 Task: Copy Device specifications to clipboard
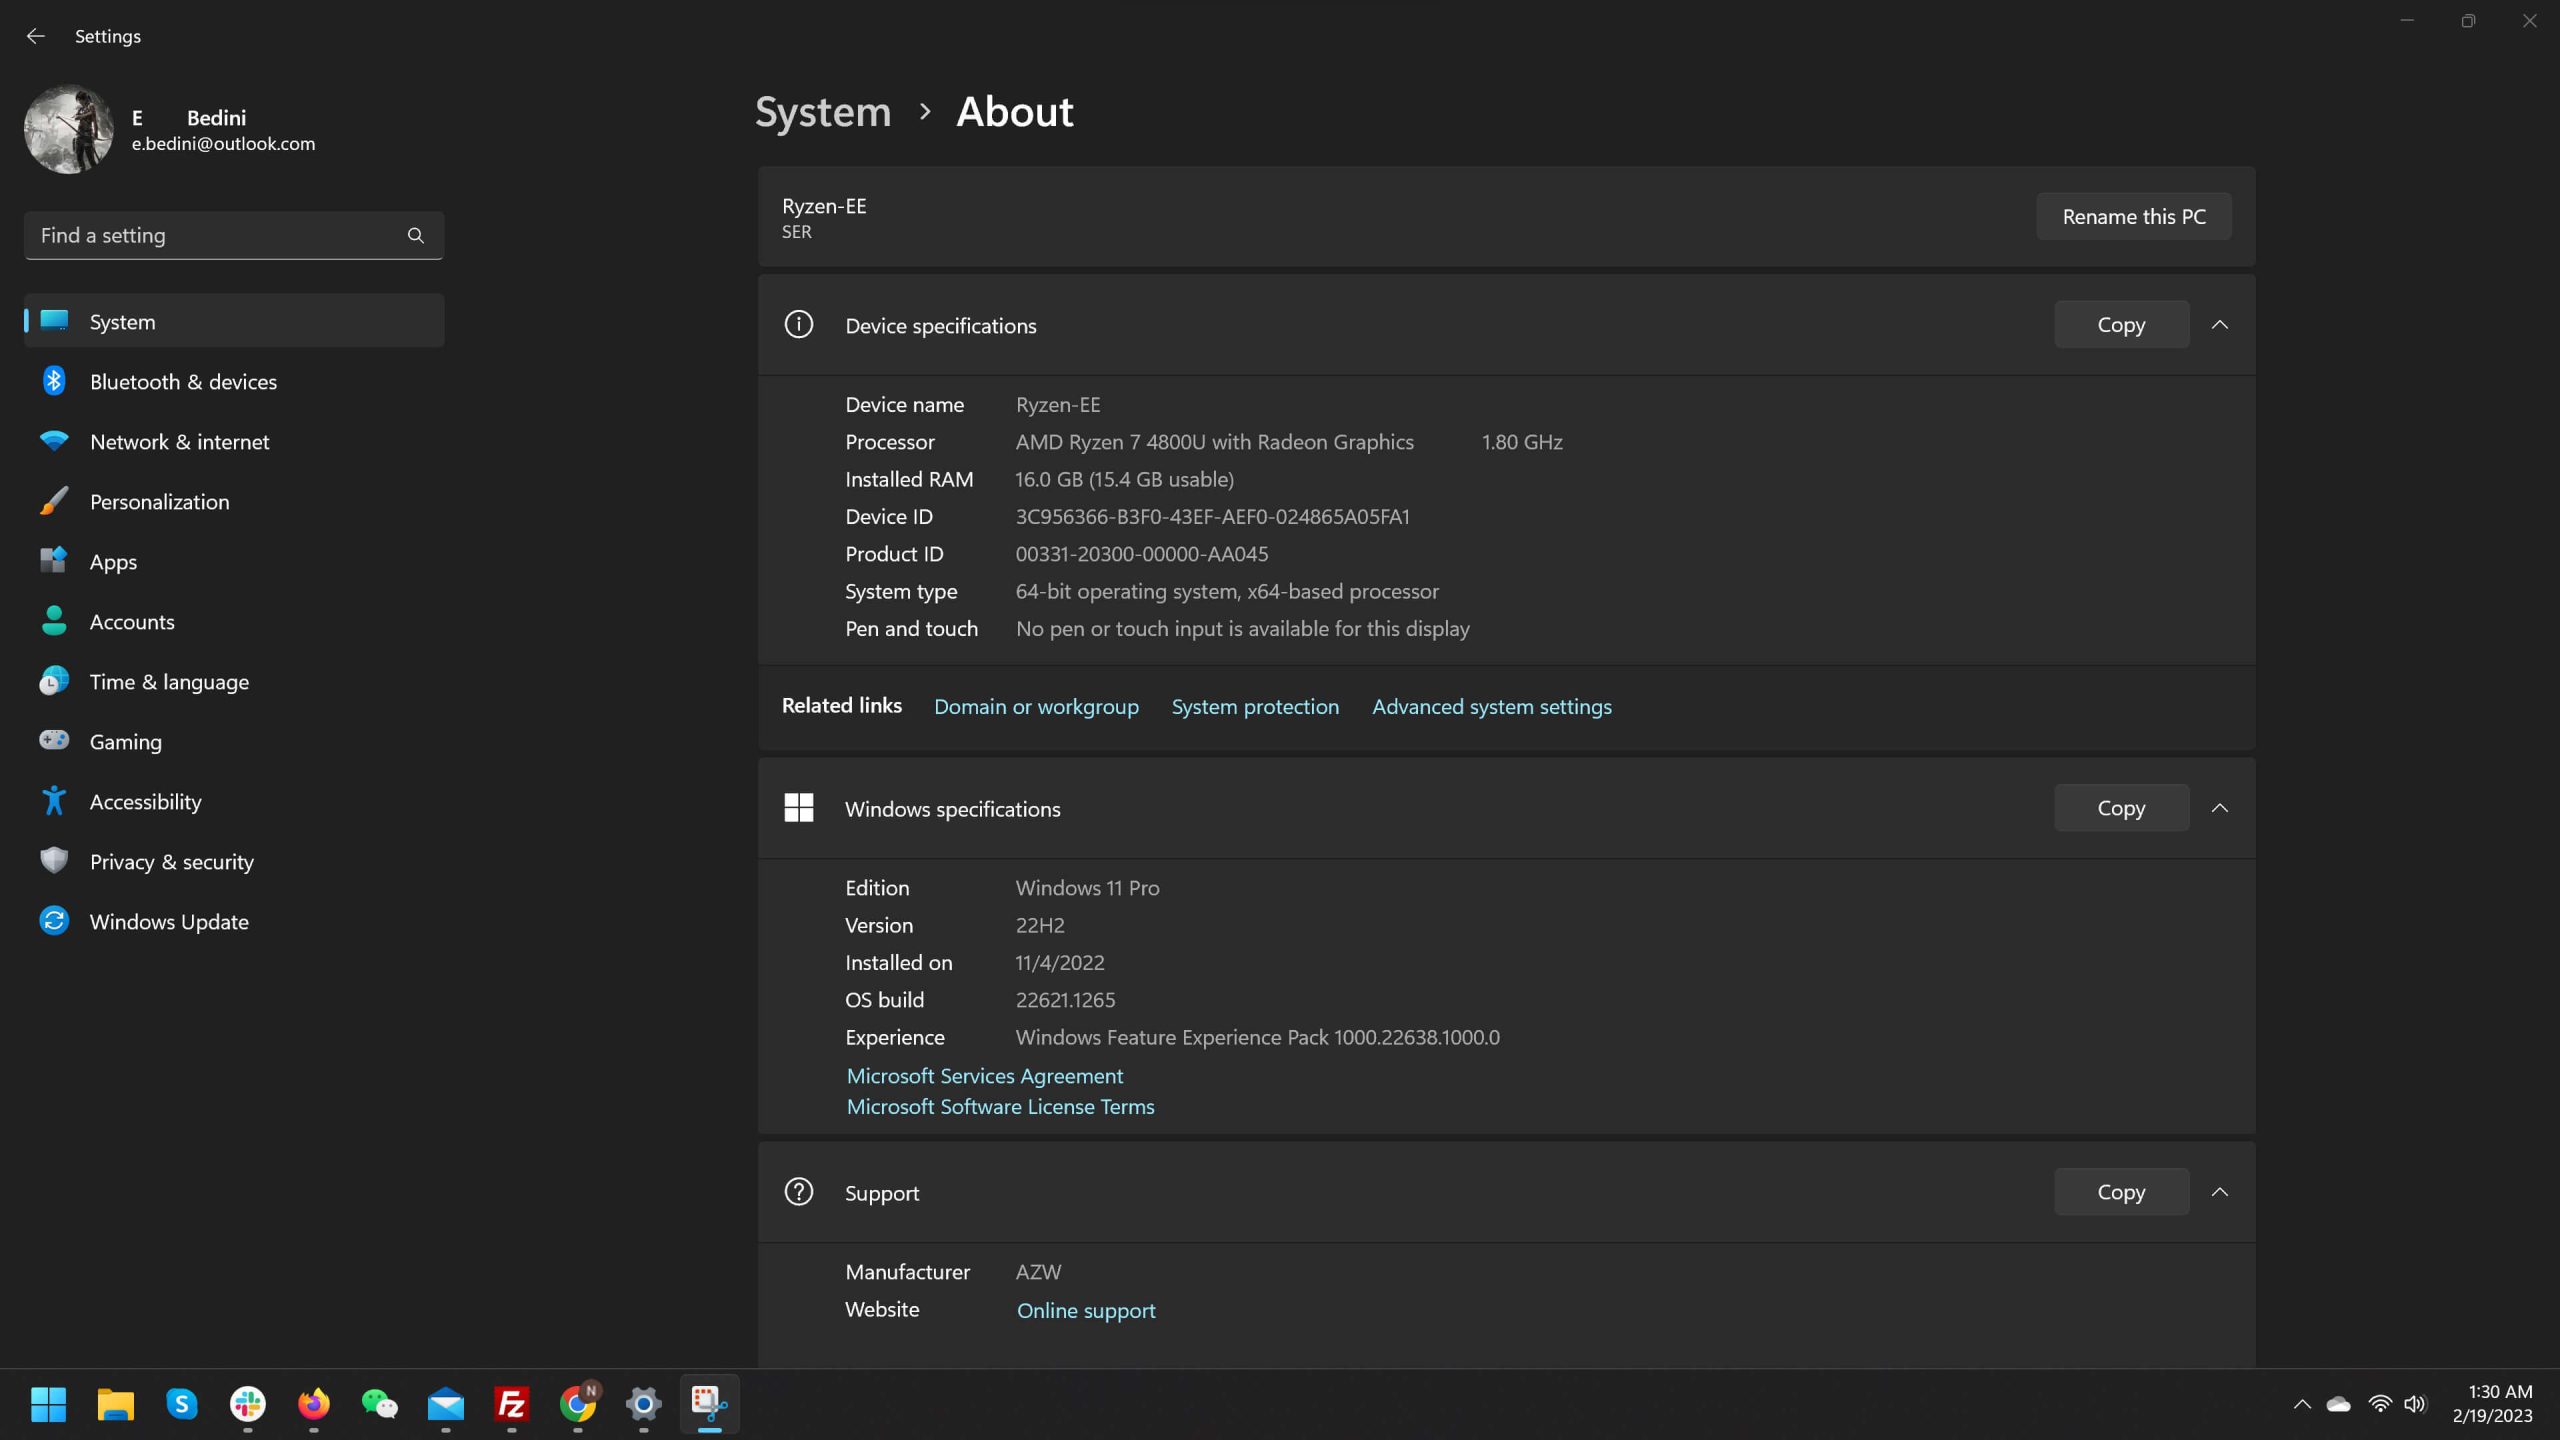coord(2120,324)
